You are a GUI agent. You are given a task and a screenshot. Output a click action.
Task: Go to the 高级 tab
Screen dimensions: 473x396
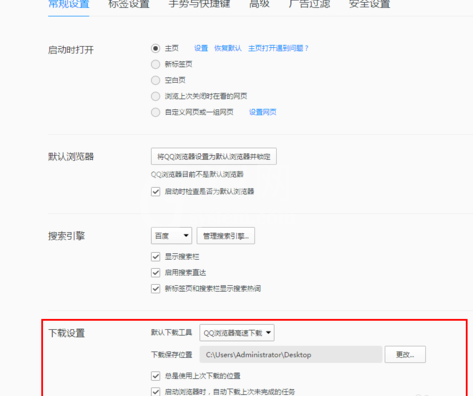259,4
